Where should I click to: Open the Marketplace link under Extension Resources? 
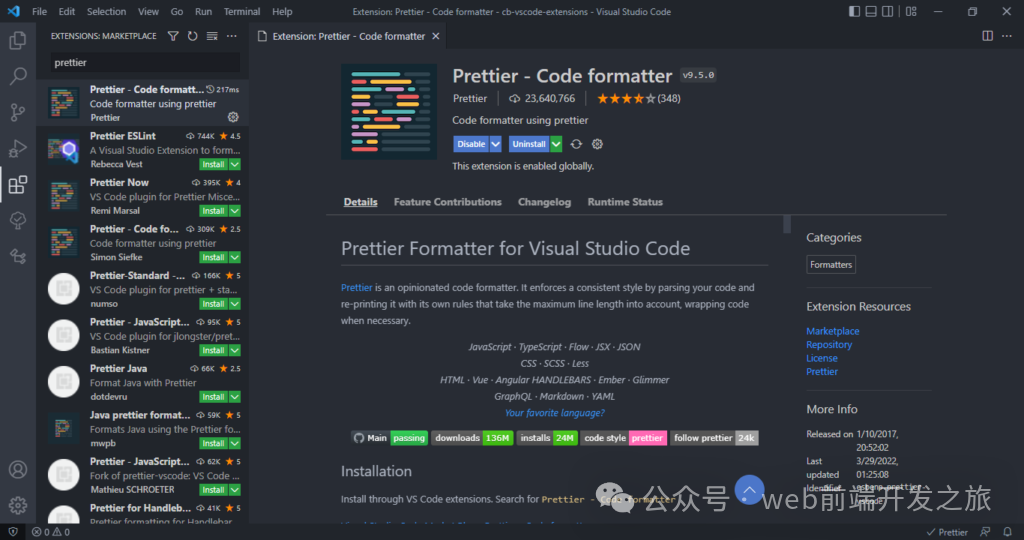point(832,331)
